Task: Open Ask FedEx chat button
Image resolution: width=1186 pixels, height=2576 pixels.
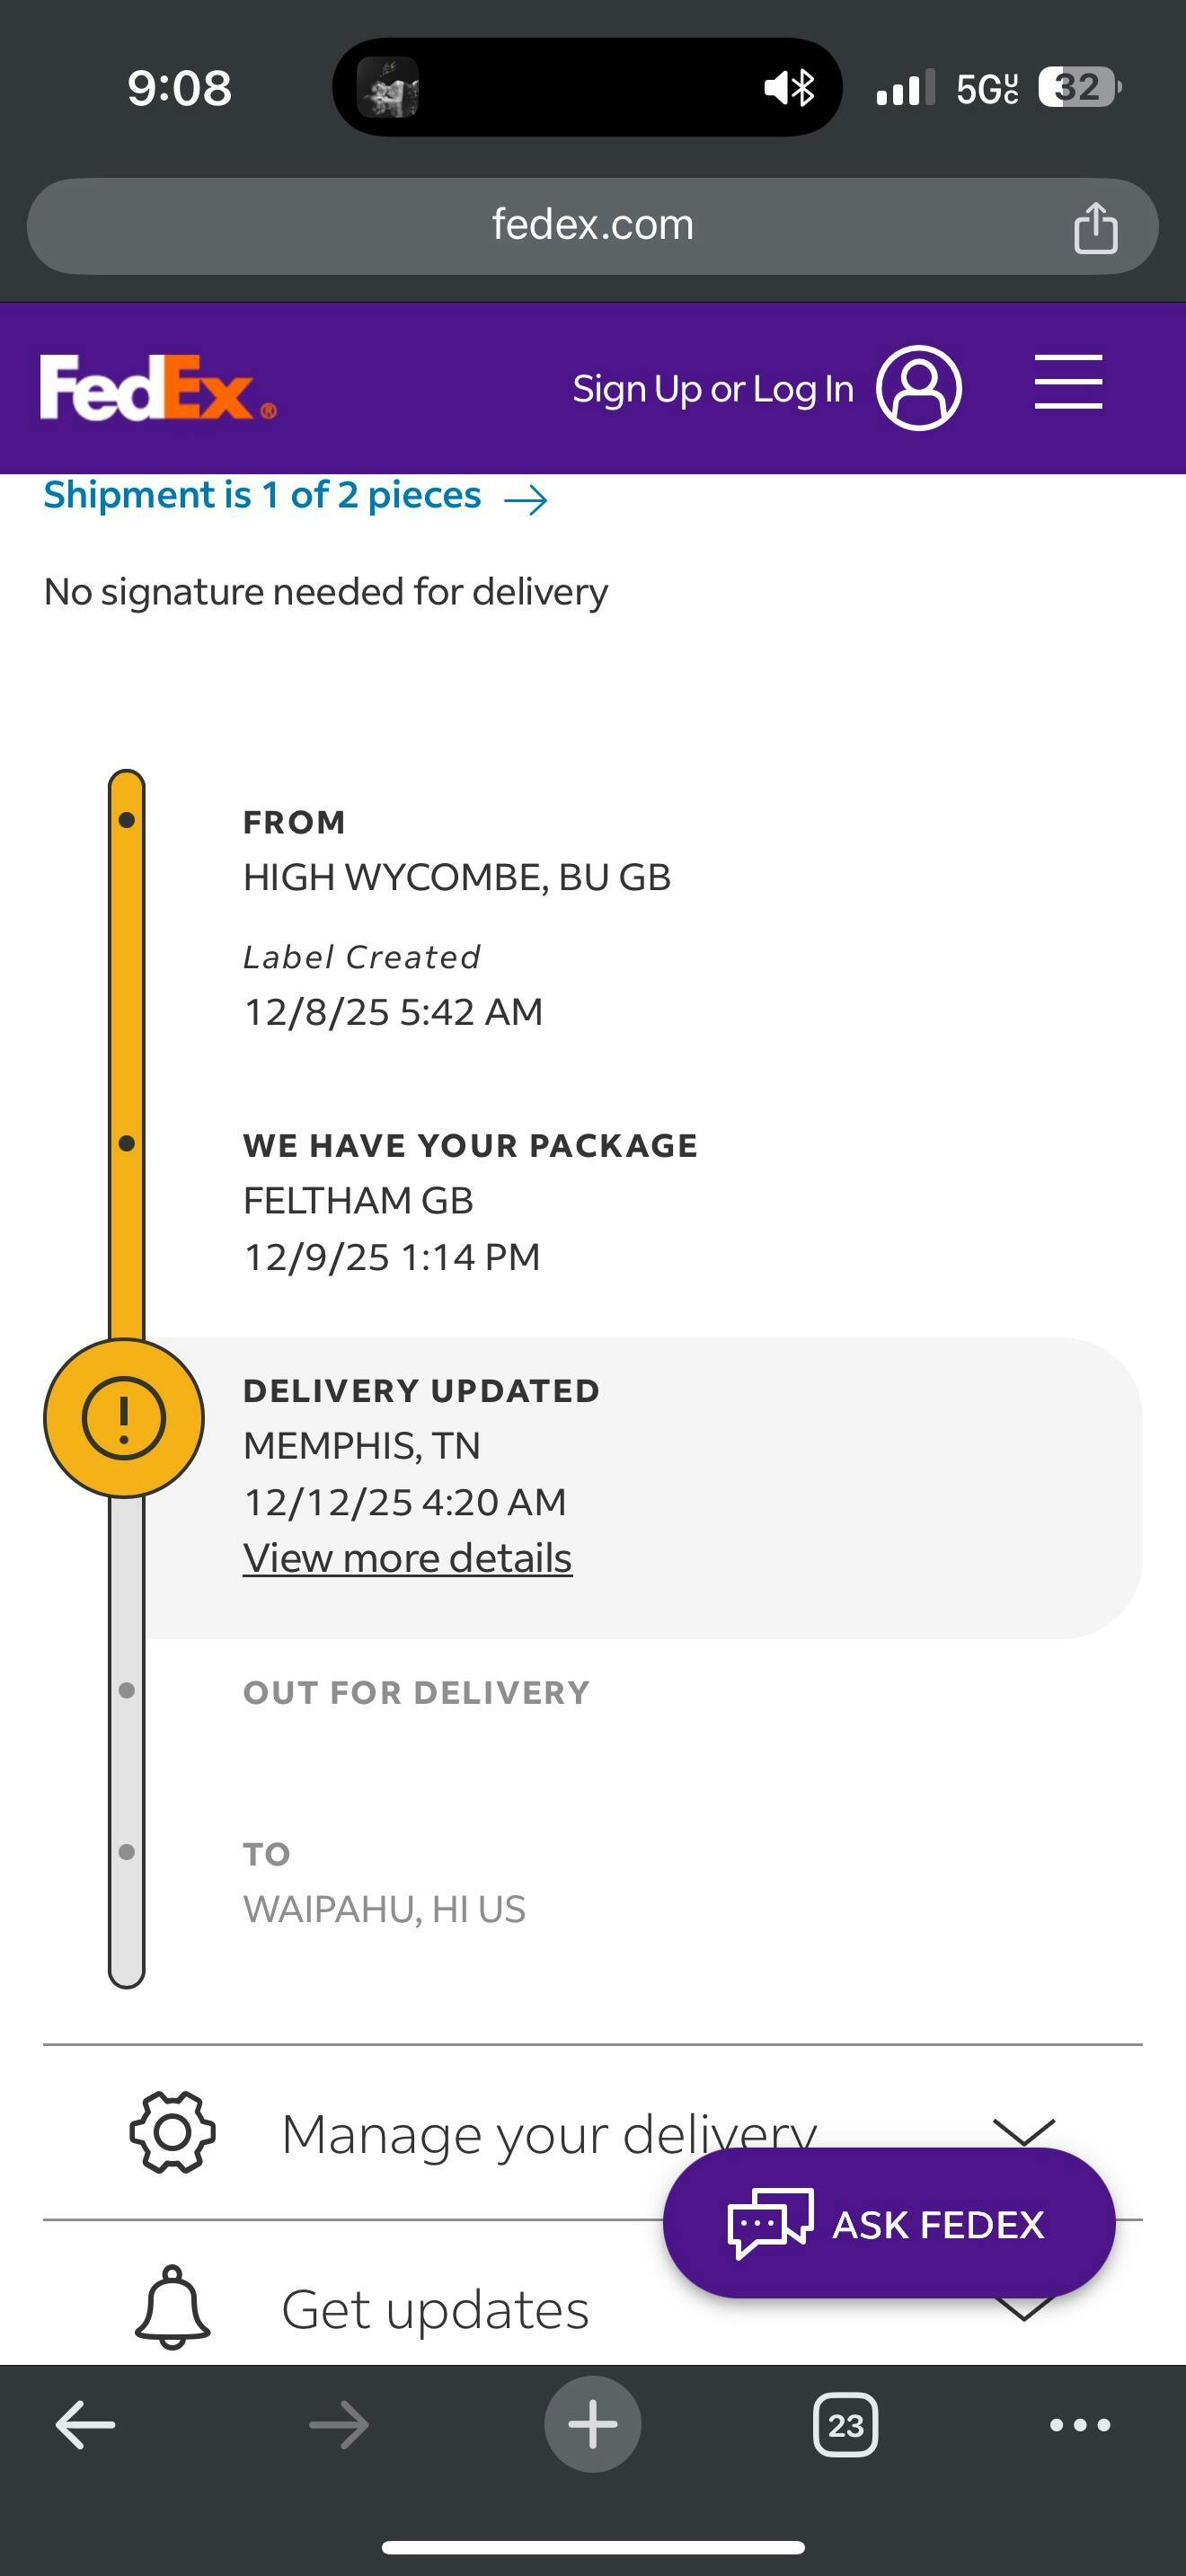Action: (888, 2224)
